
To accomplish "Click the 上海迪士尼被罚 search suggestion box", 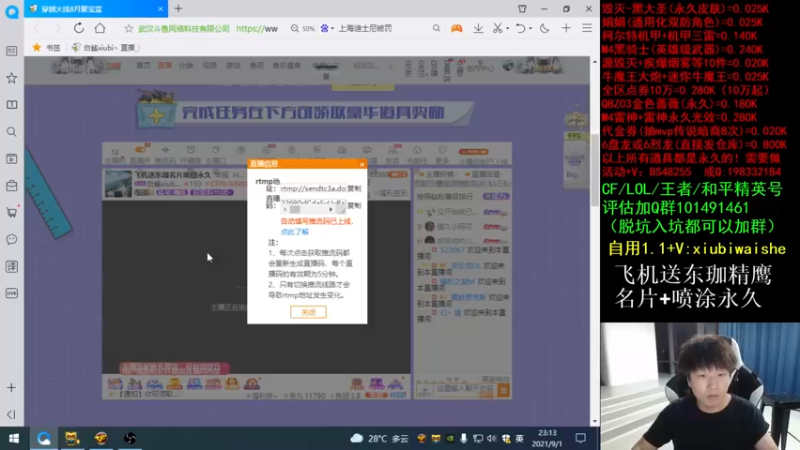I will point(365,29).
